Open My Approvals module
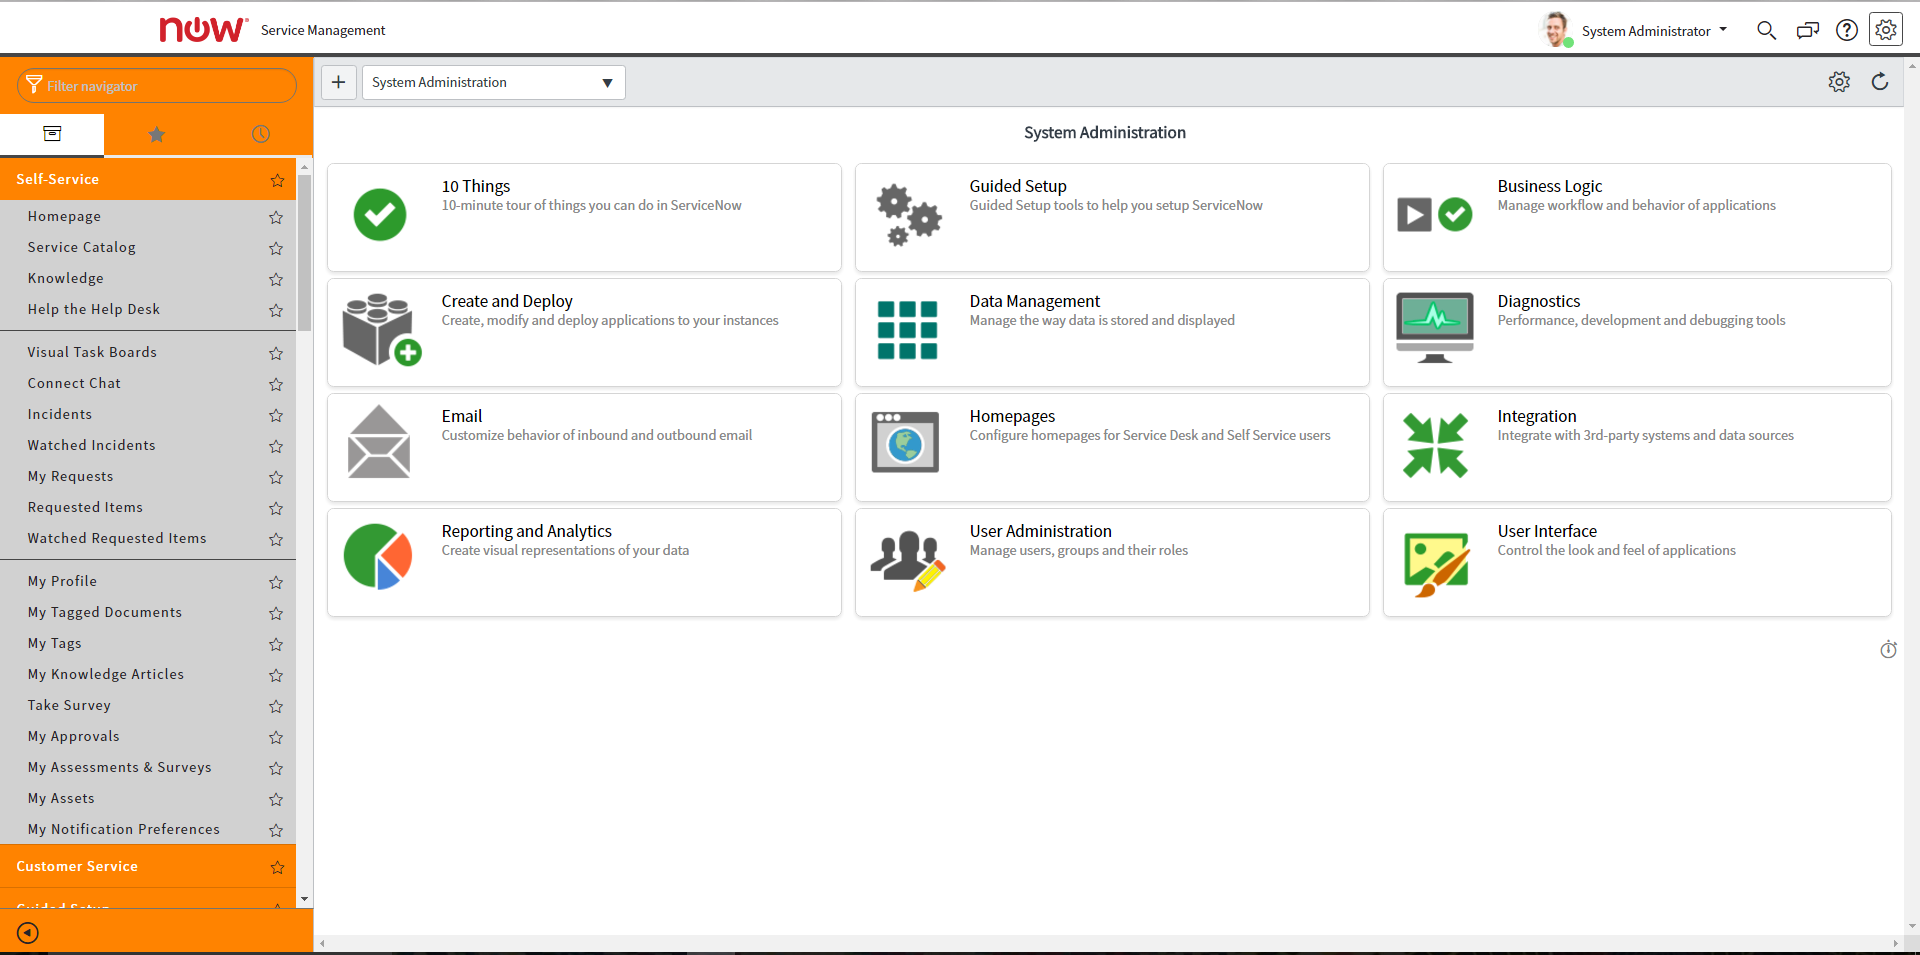The width and height of the screenshot is (1920, 955). [x=74, y=736]
